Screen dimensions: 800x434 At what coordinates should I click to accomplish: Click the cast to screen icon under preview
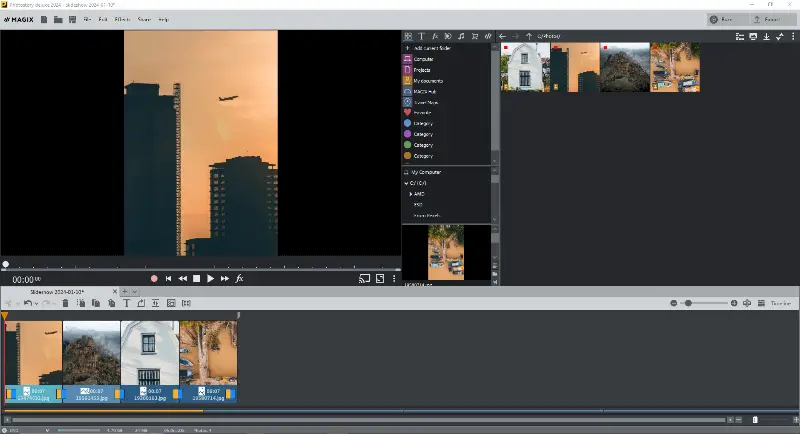tap(364, 278)
